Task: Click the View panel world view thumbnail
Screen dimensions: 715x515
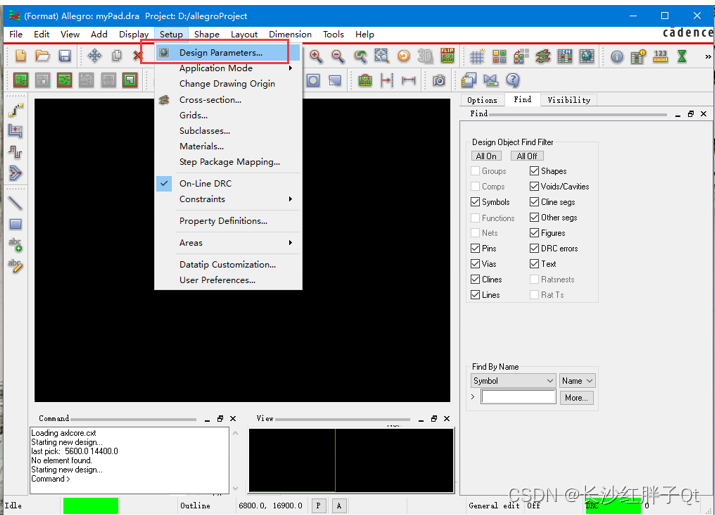Action: (351, 460)
